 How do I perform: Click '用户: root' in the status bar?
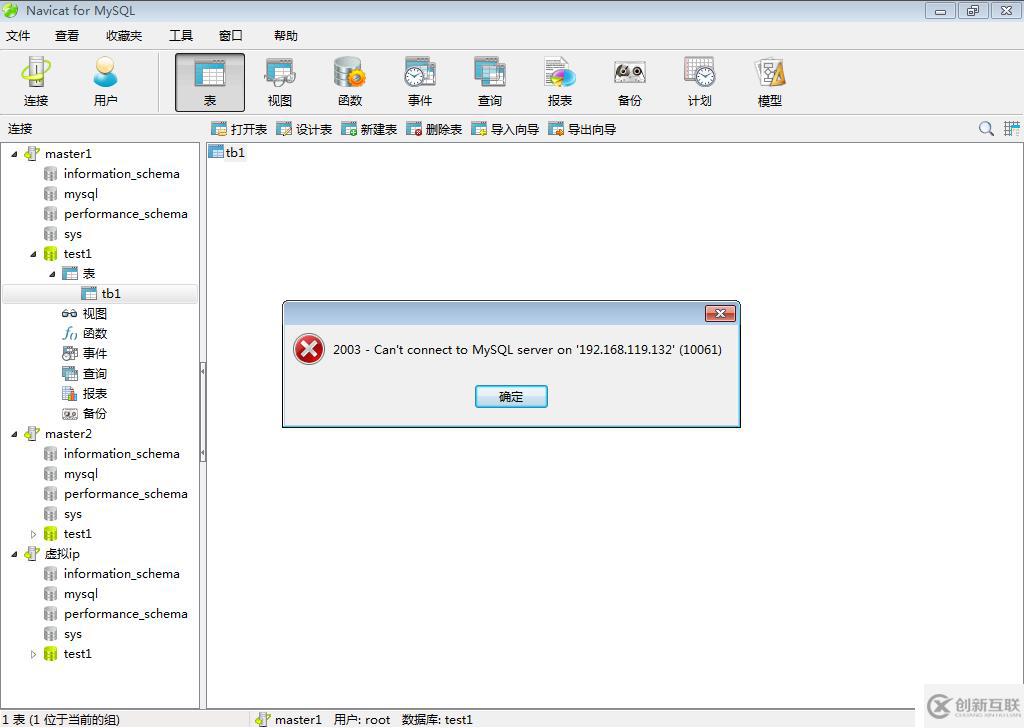(x=362, y=720)
